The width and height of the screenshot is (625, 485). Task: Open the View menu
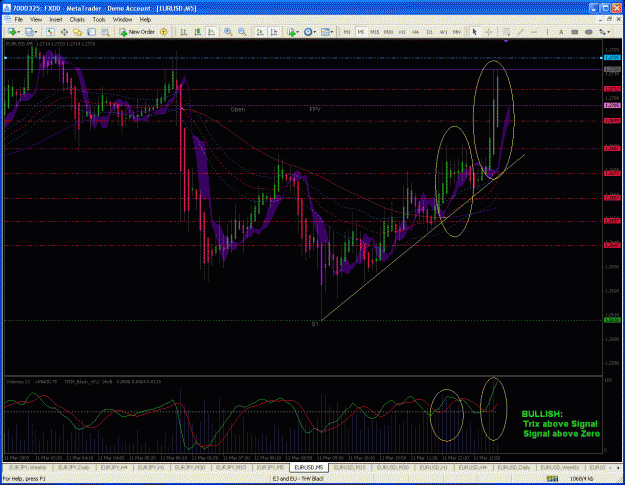pyautogui.click(x=35, y=19)
